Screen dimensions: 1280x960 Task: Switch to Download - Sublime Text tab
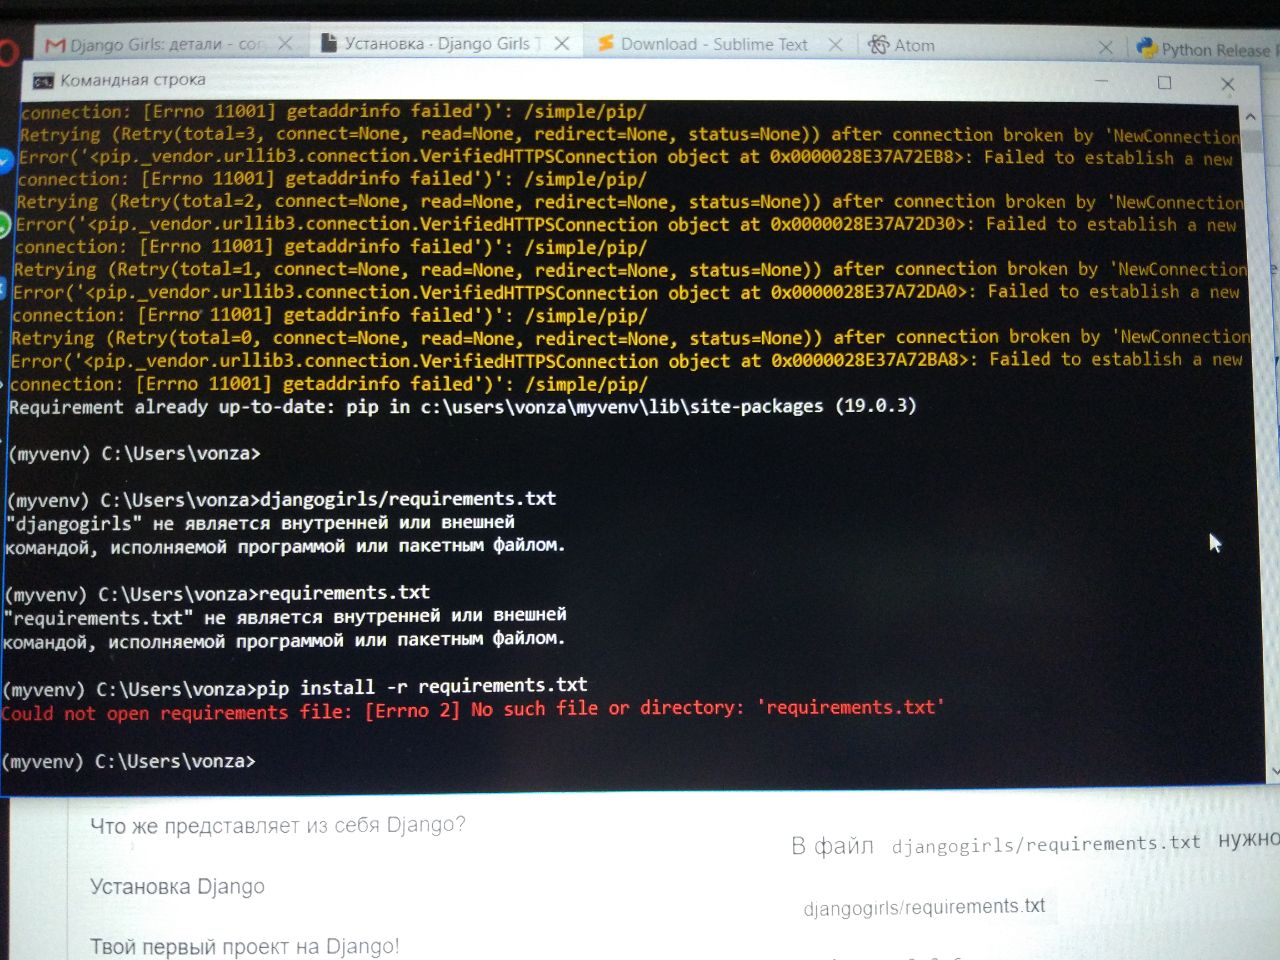[x=714, y=44]
